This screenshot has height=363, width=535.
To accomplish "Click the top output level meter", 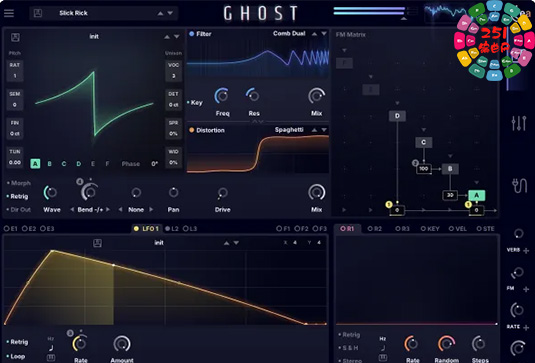I will coord(369,9).
